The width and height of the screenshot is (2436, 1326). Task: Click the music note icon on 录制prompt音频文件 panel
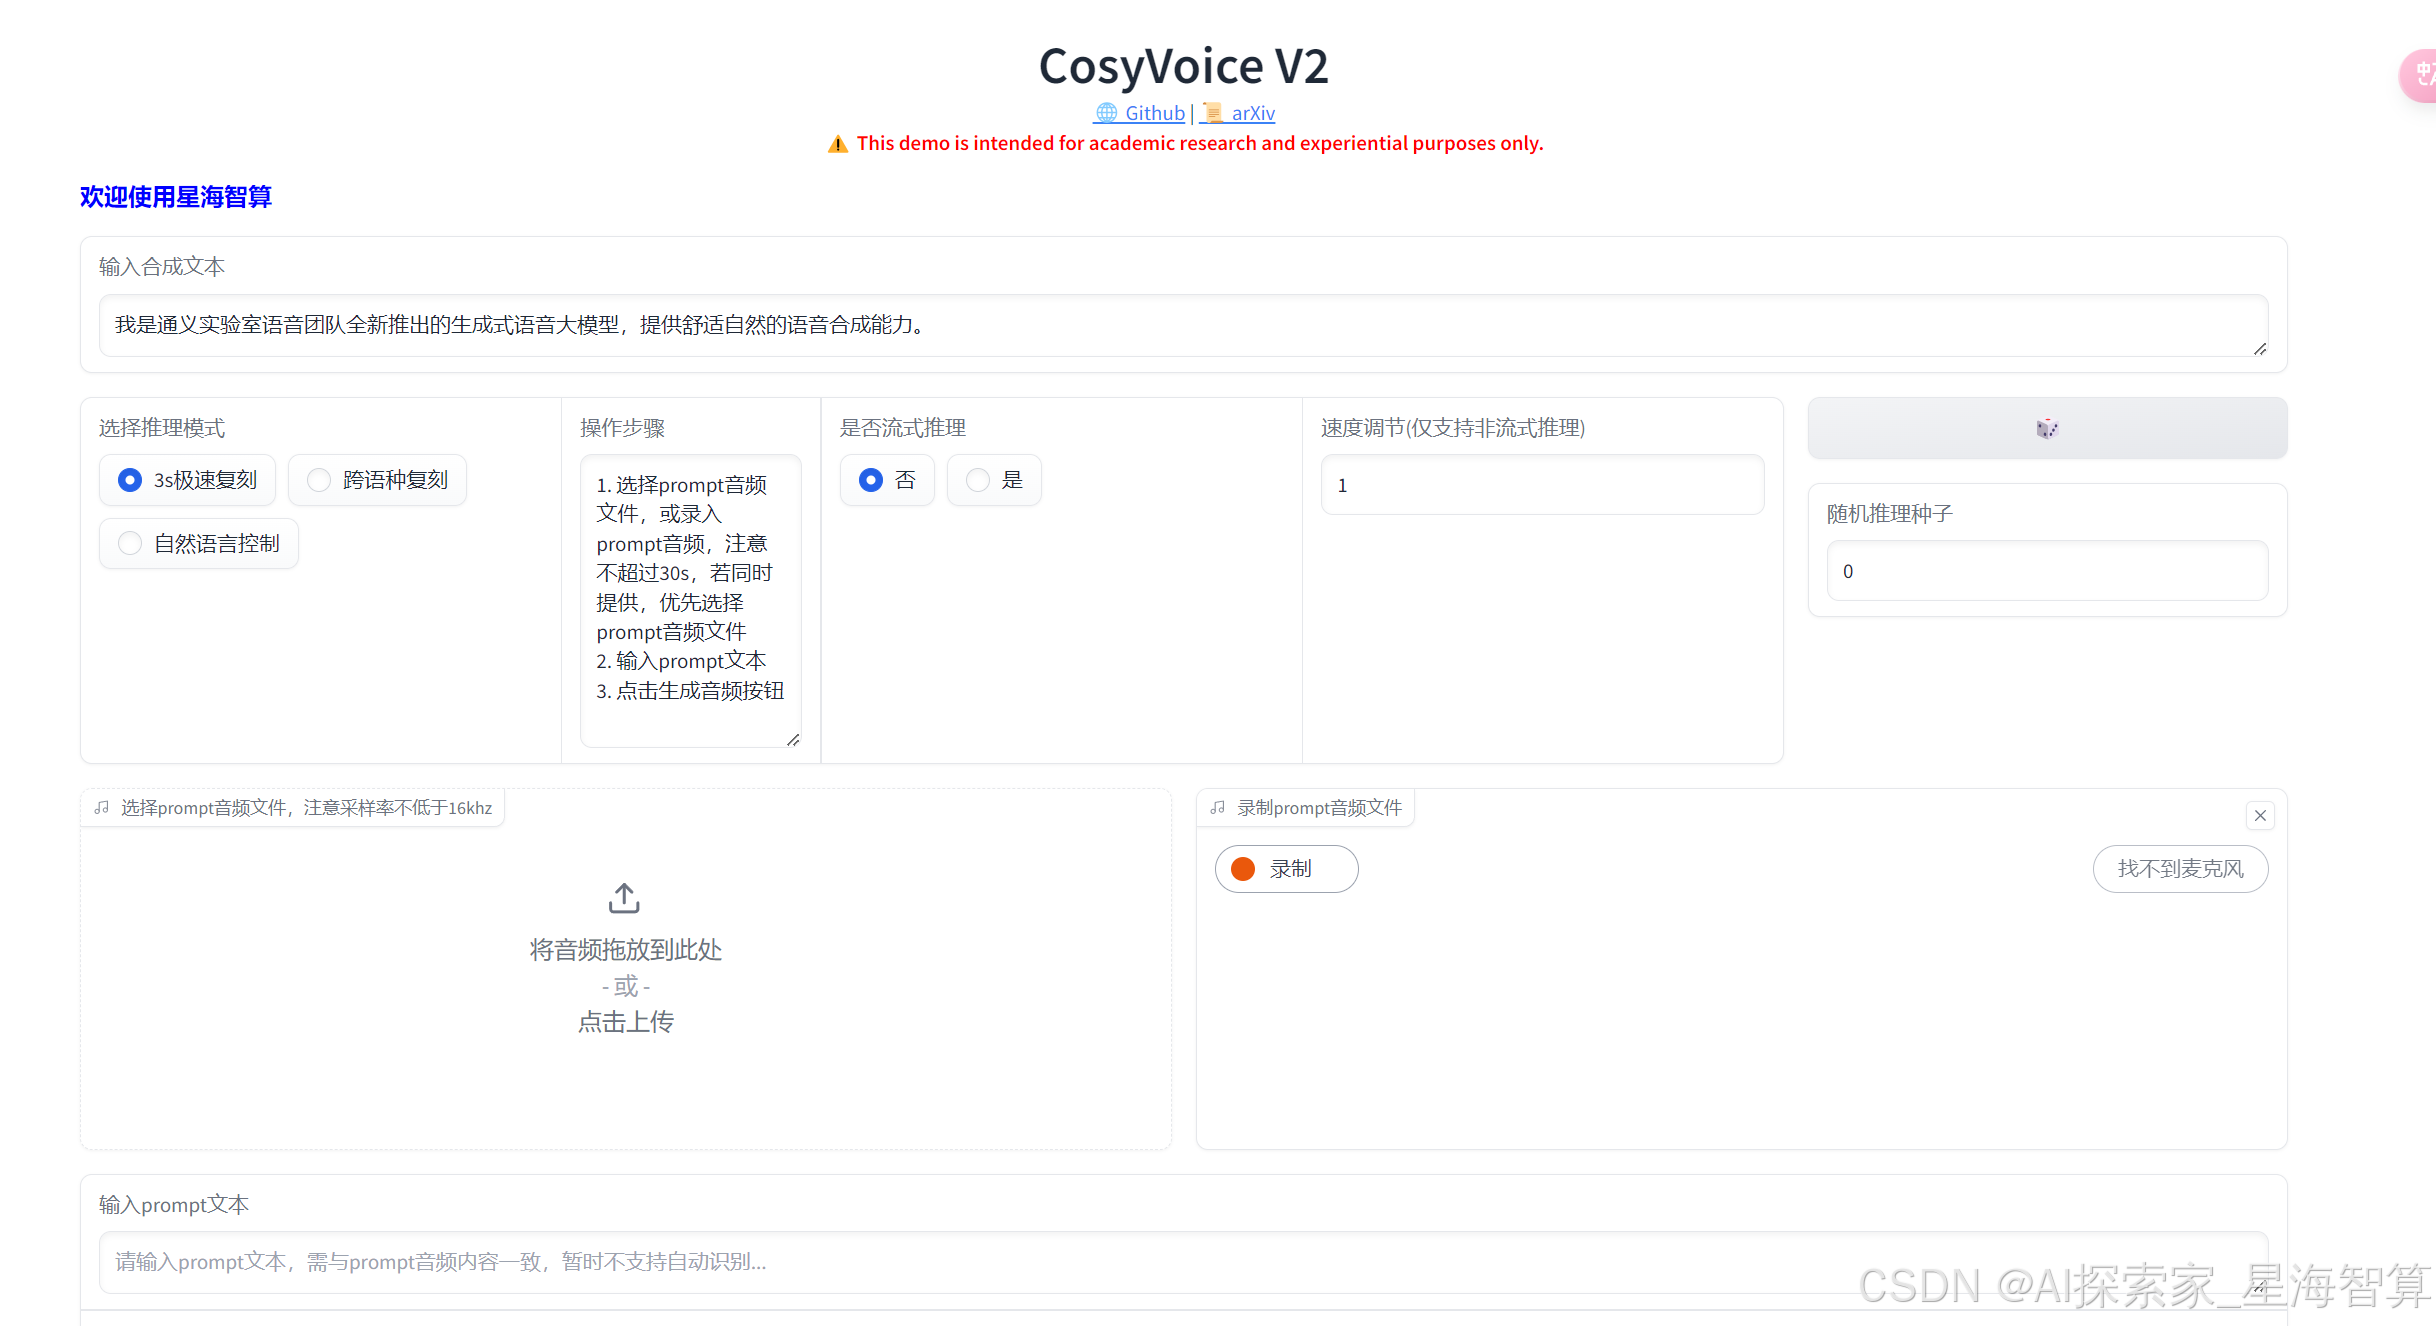click(1217, 807)
